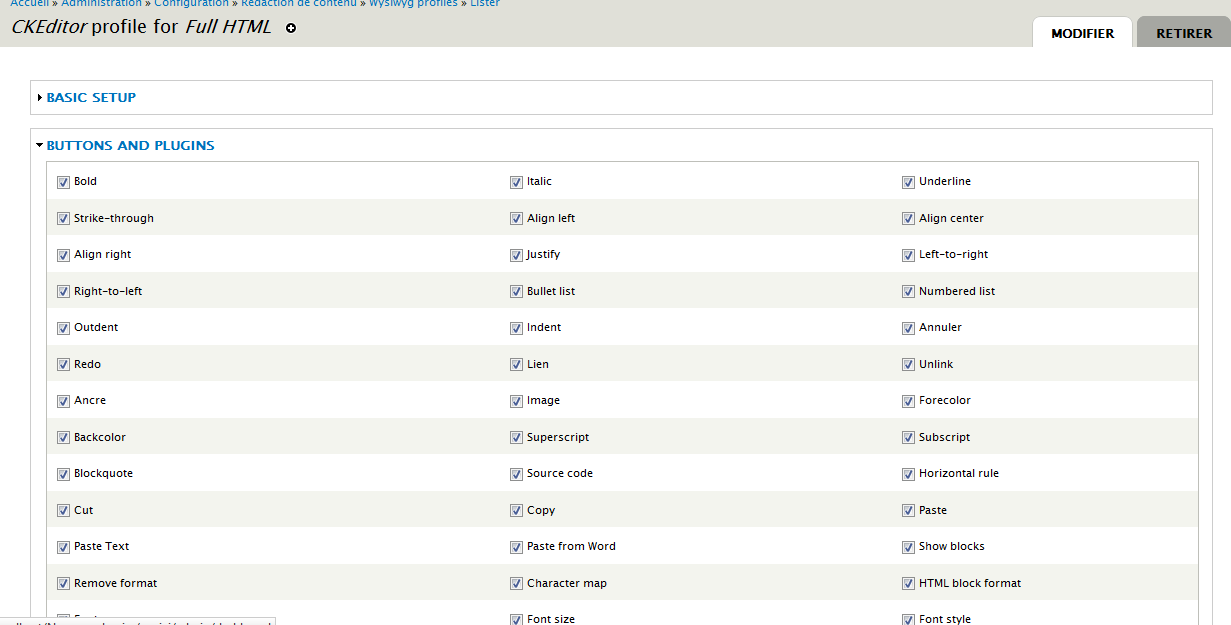Uncheck HTML block format
Screen dimensions: 1231x625
[908, 584]
